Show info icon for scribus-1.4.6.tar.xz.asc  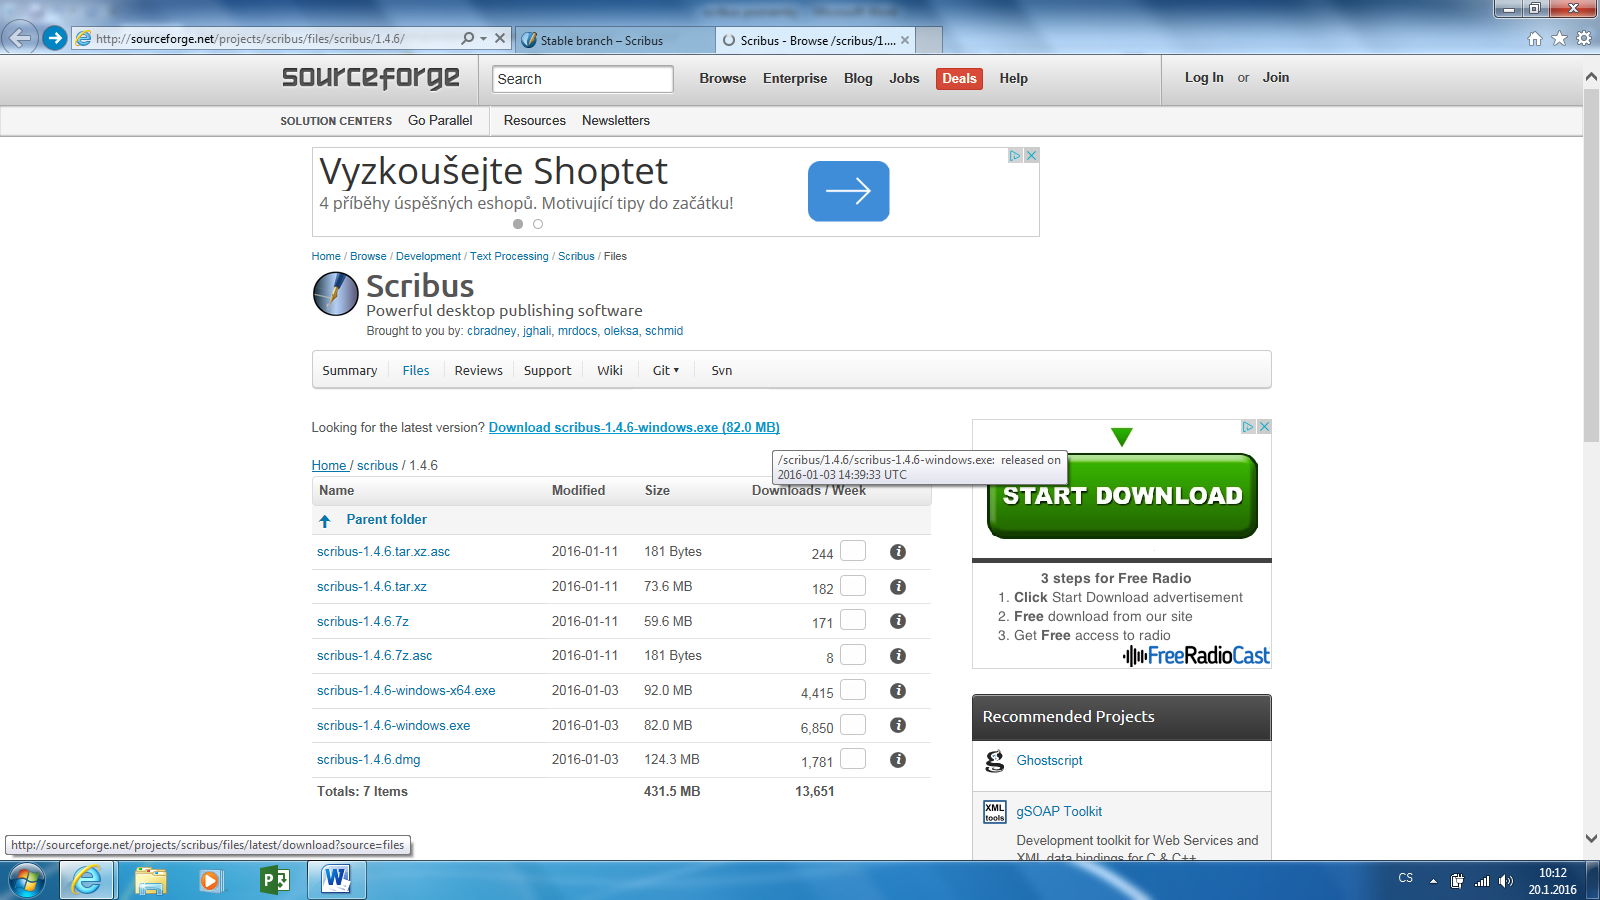tap(898, 552)
